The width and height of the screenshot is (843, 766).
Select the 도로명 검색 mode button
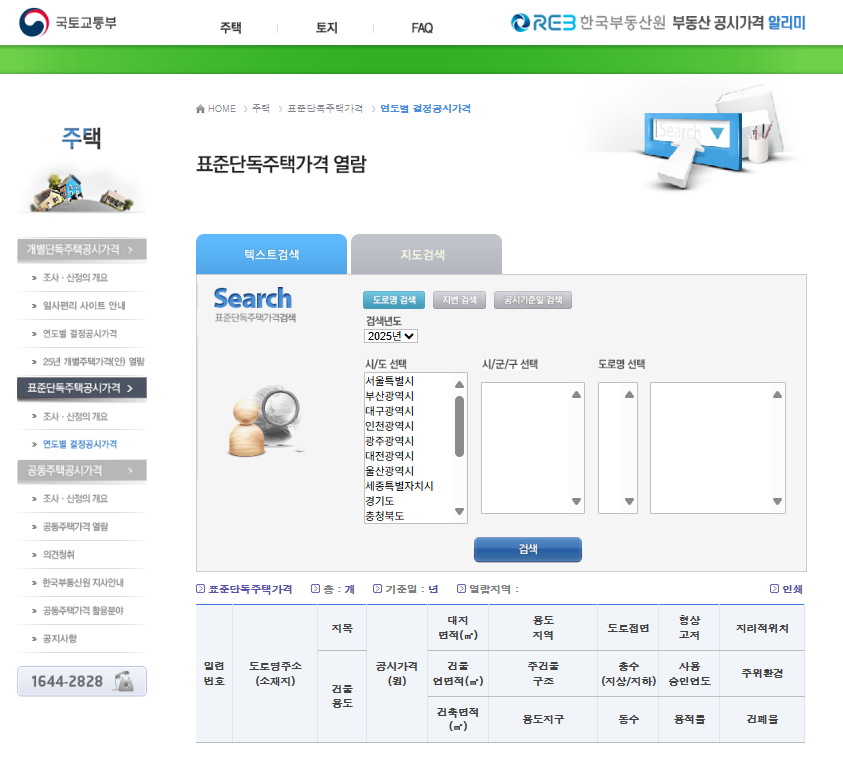(x=394, y=300)
